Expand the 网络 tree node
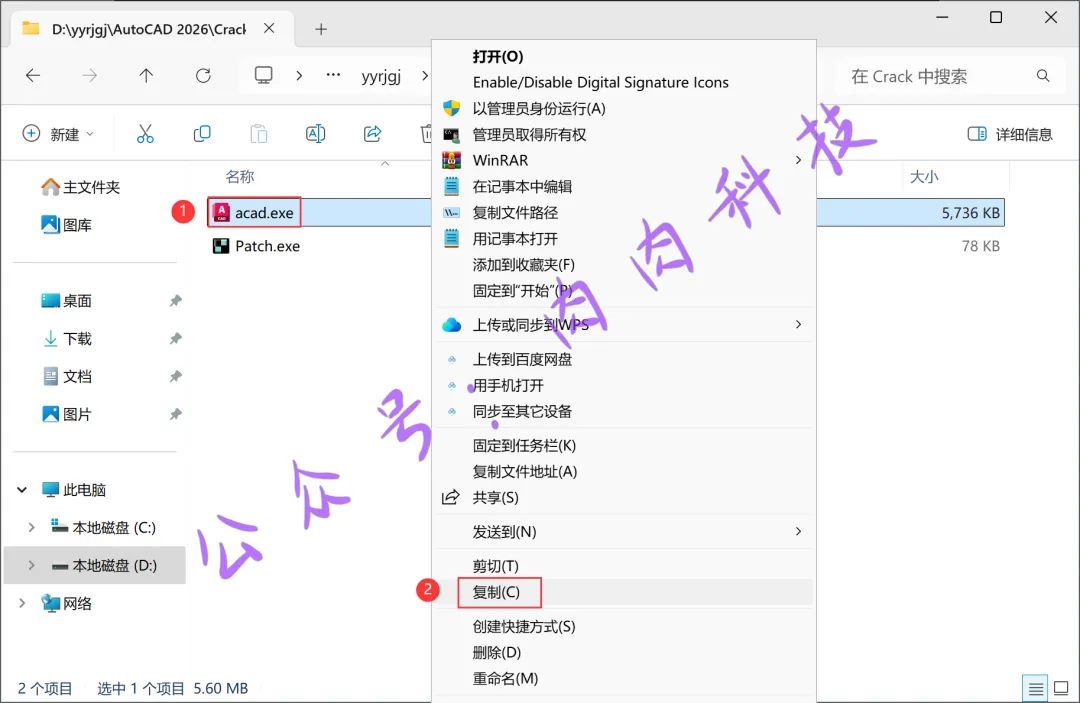Viewport: 1080px width, 703px height. (x=22, y=603)
